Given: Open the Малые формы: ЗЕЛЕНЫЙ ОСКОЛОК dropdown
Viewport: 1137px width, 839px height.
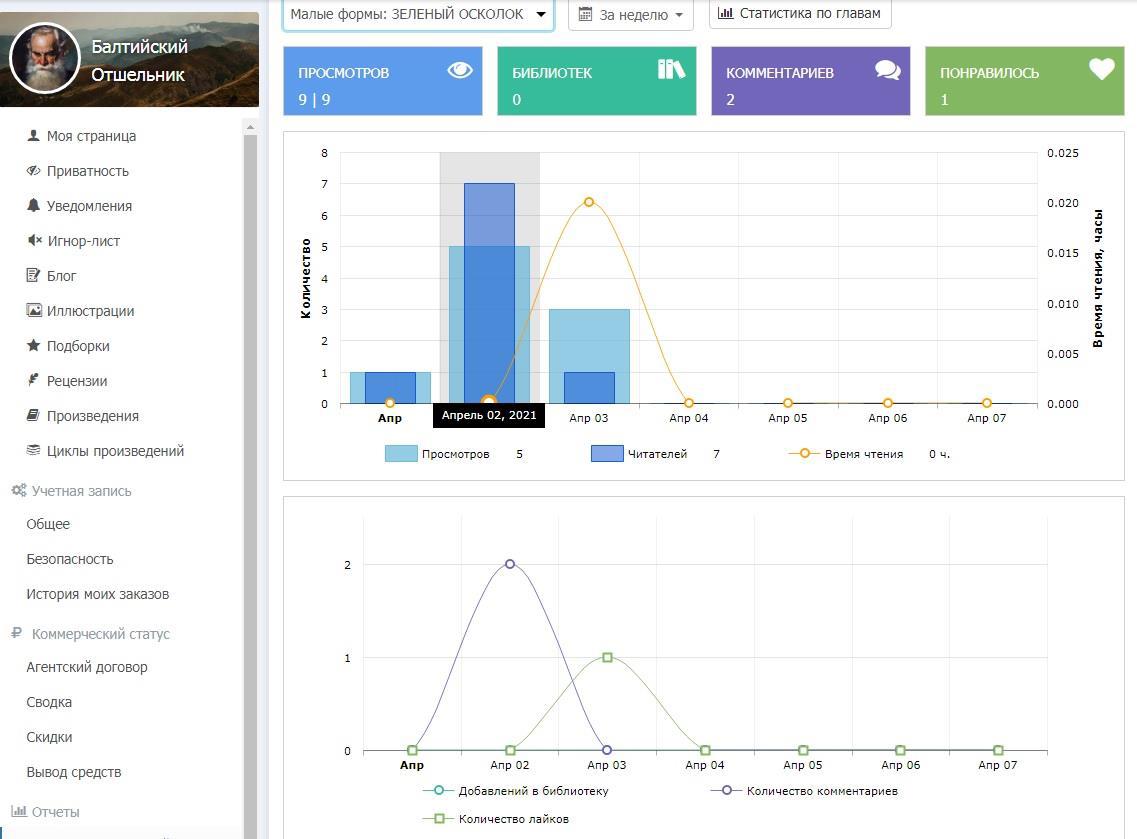Looking at the screenshot, I should coord(418,14).
